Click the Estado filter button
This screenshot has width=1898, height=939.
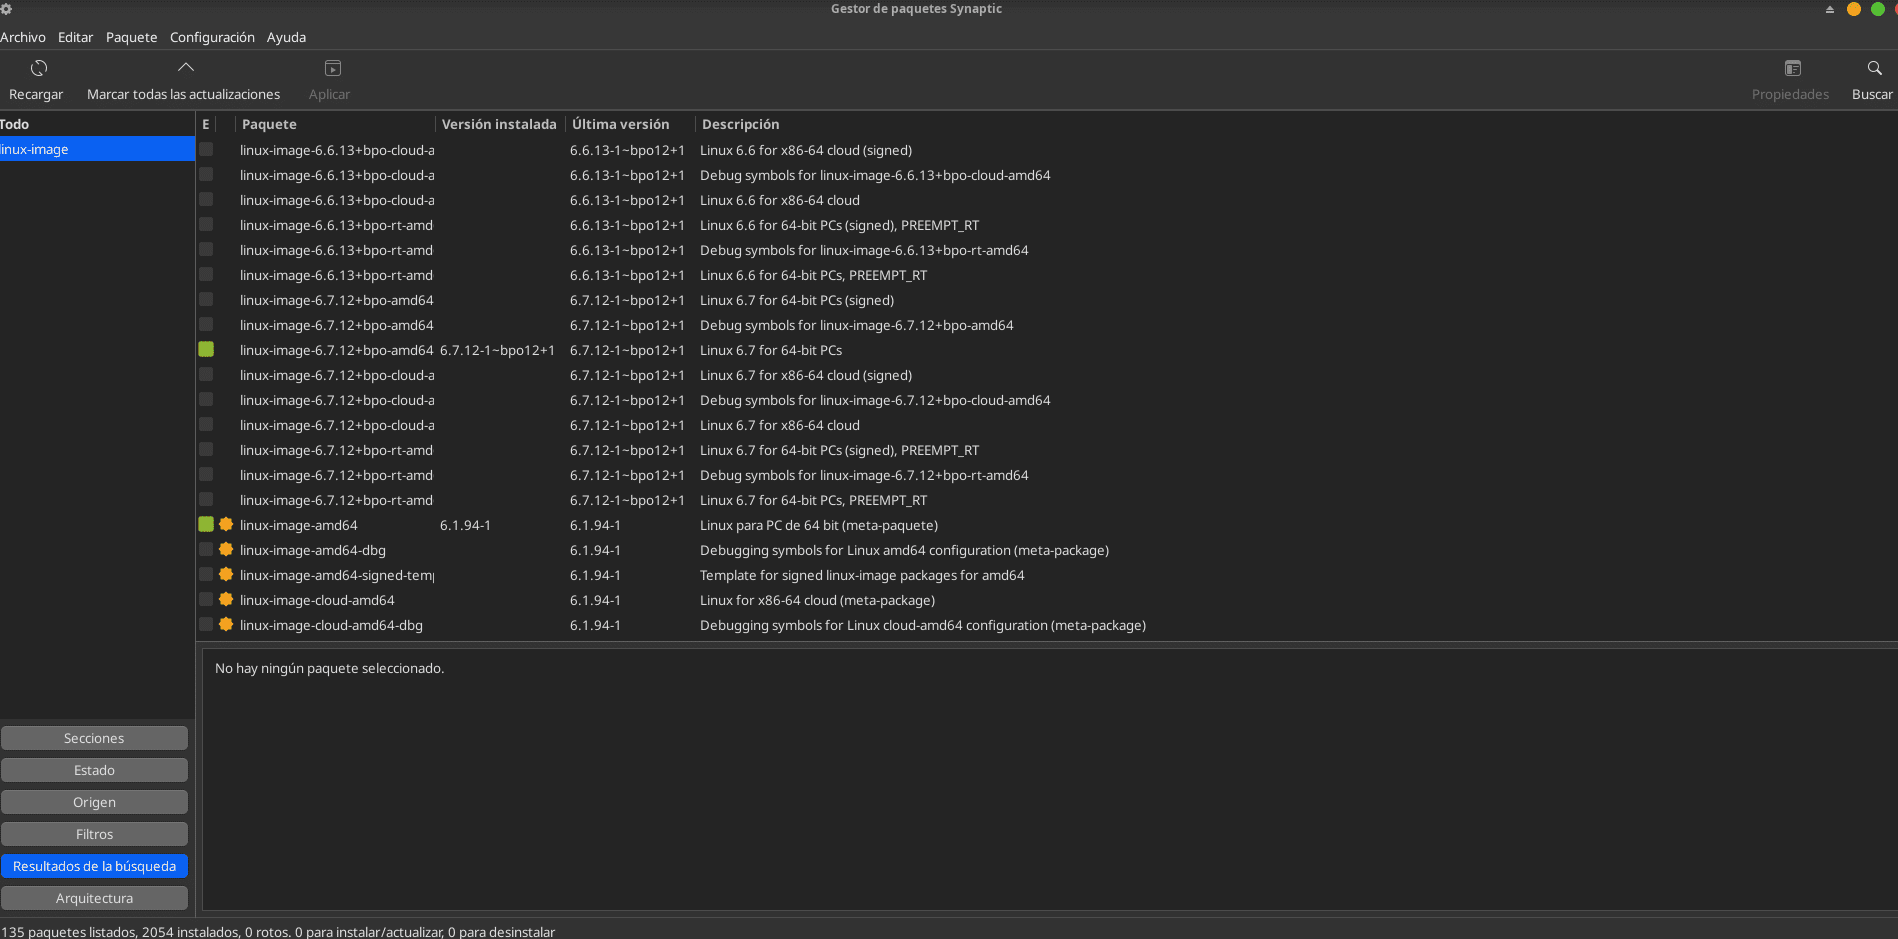tap(94, 770)
